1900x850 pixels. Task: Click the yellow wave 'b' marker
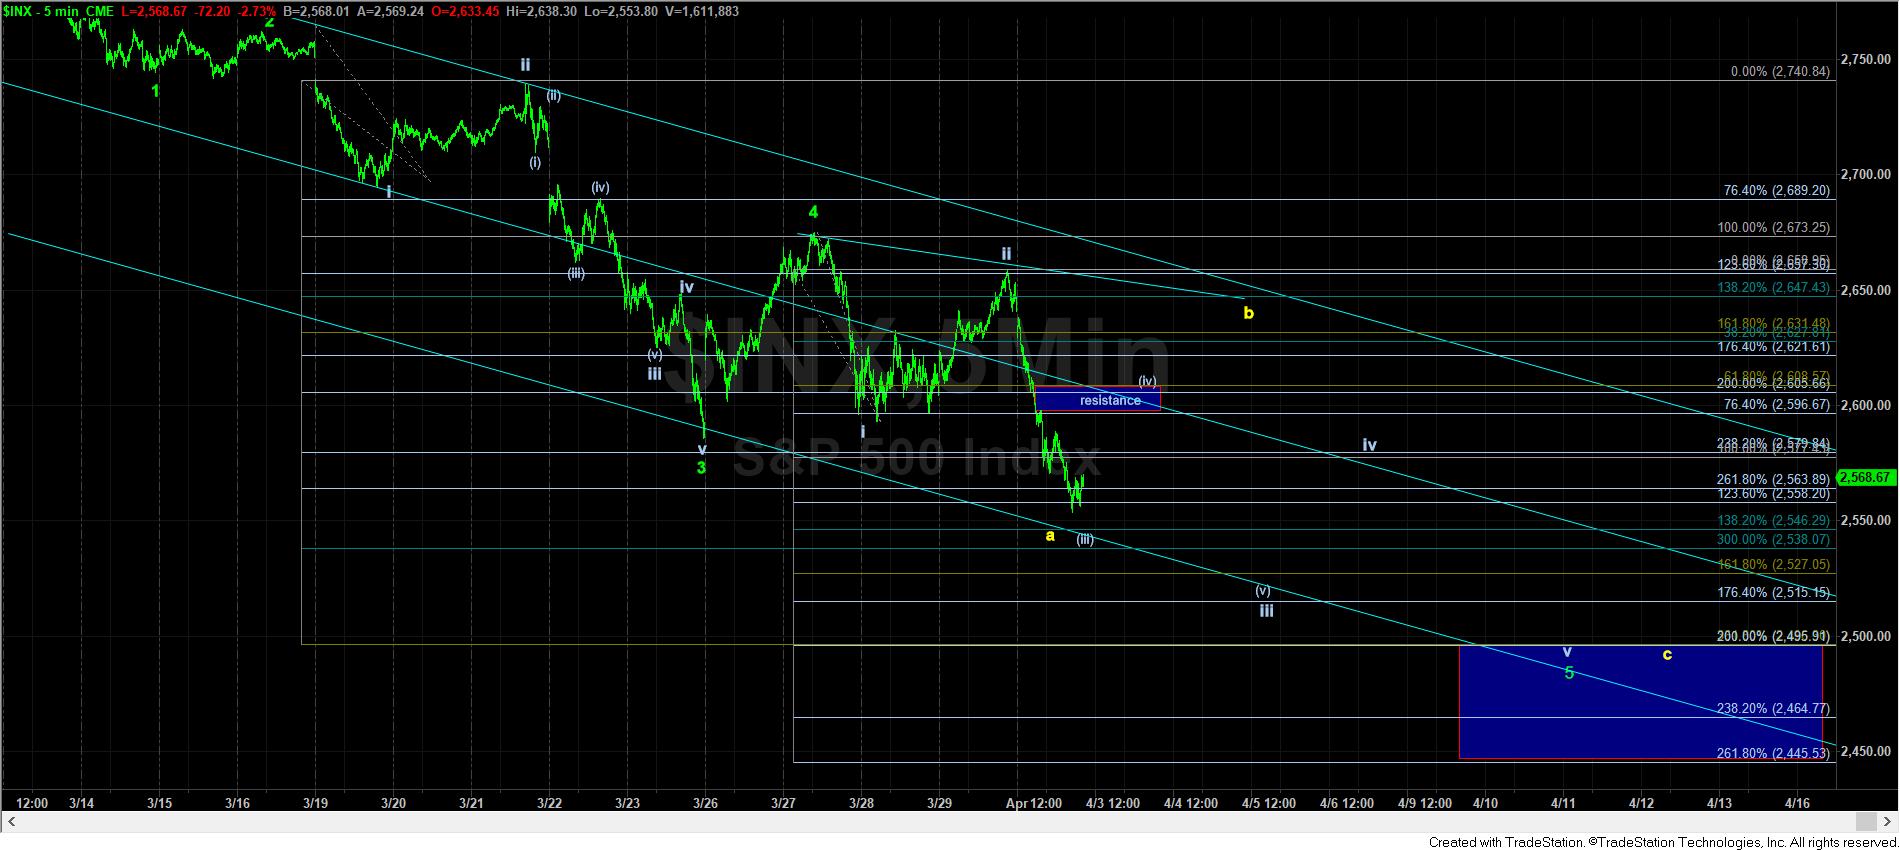[1248, 313]
